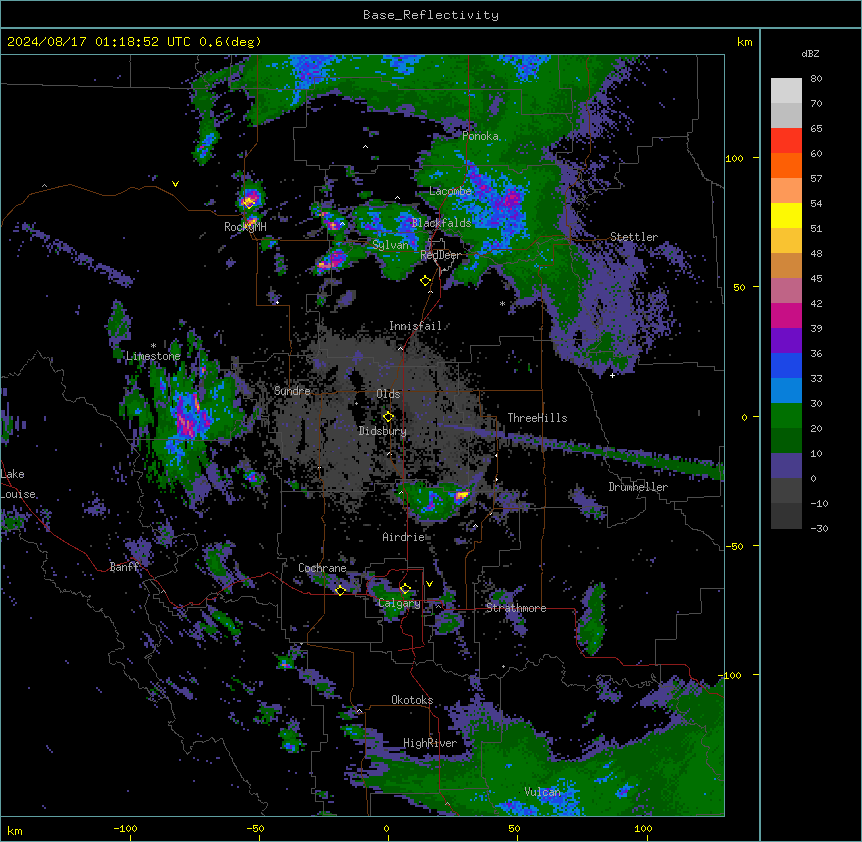The image size is (862, 842).
Task: Select the yellow diamond marker above Calgary label
Action: coord(405,589)
